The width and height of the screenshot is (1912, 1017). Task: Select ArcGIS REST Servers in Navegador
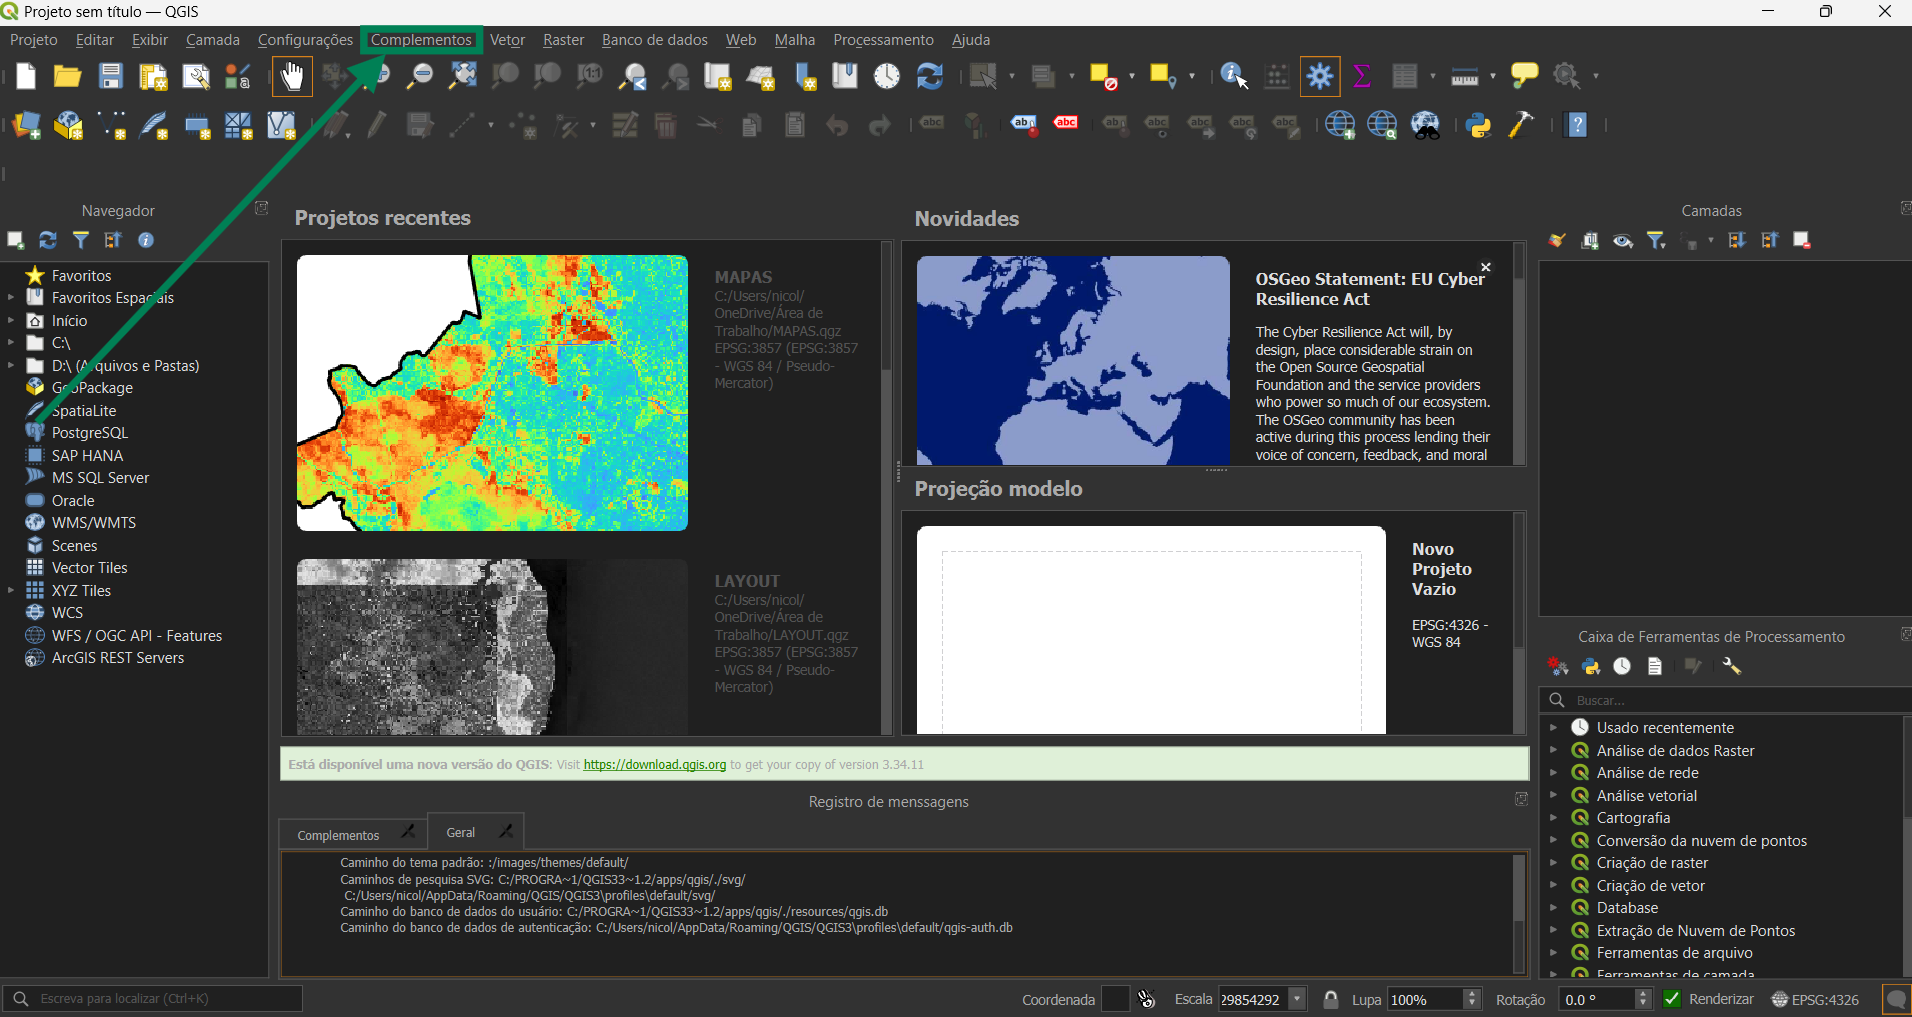pos(118,658)
